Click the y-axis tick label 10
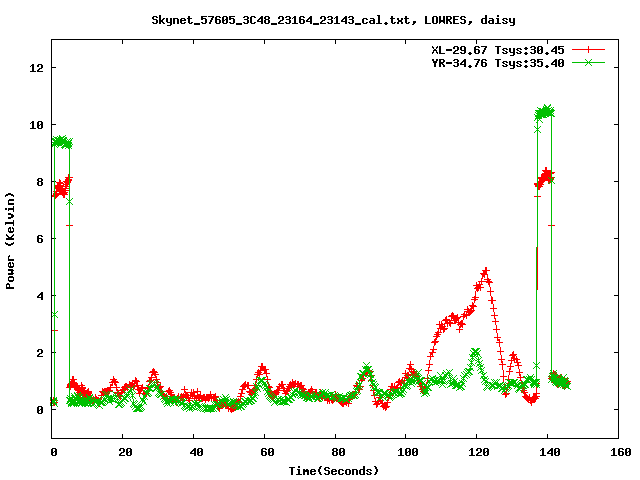Viewport: 640px width, 480px height. (36, 125)
